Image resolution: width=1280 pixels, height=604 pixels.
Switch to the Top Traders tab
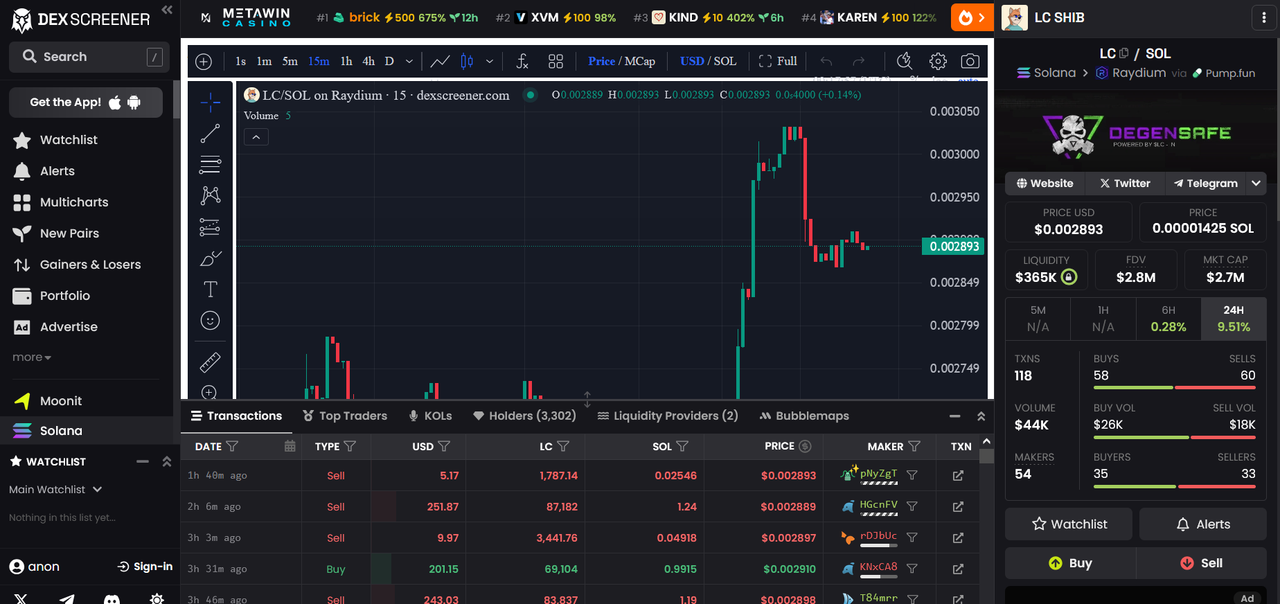[x=343, y=416]
